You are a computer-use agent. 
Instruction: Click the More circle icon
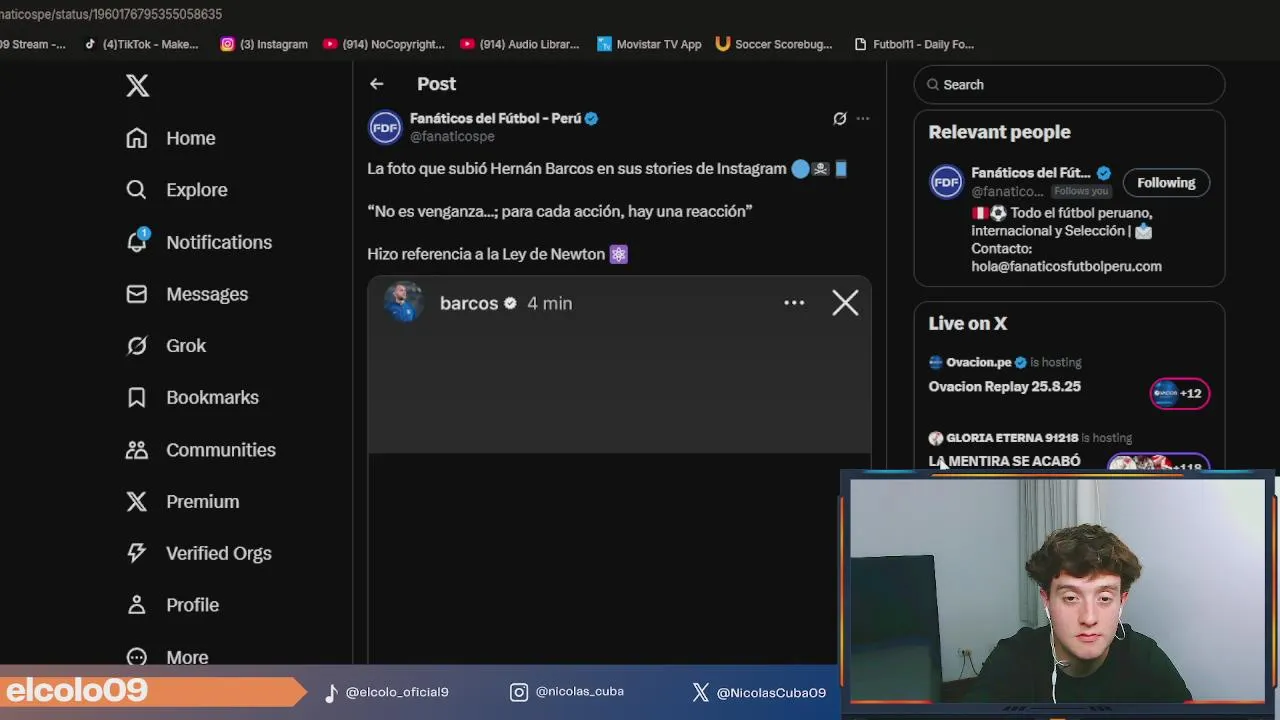click(x=137, y=657)
